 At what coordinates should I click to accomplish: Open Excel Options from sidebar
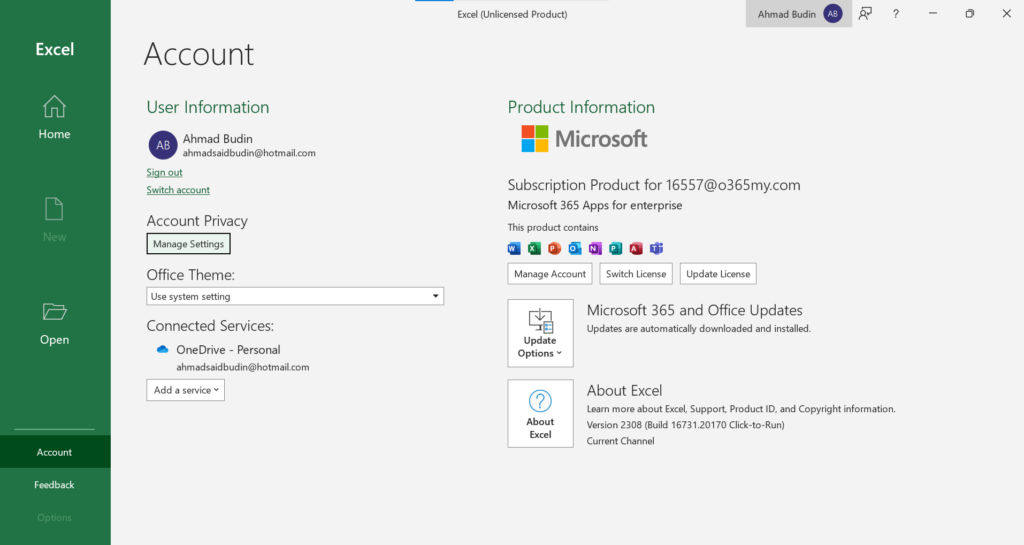55,517
